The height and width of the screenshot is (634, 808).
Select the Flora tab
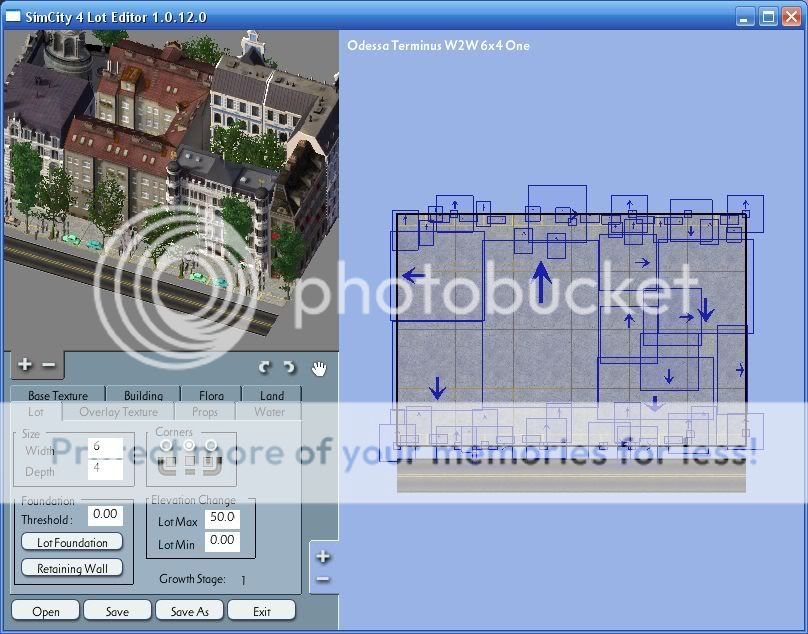pos(211,395)
